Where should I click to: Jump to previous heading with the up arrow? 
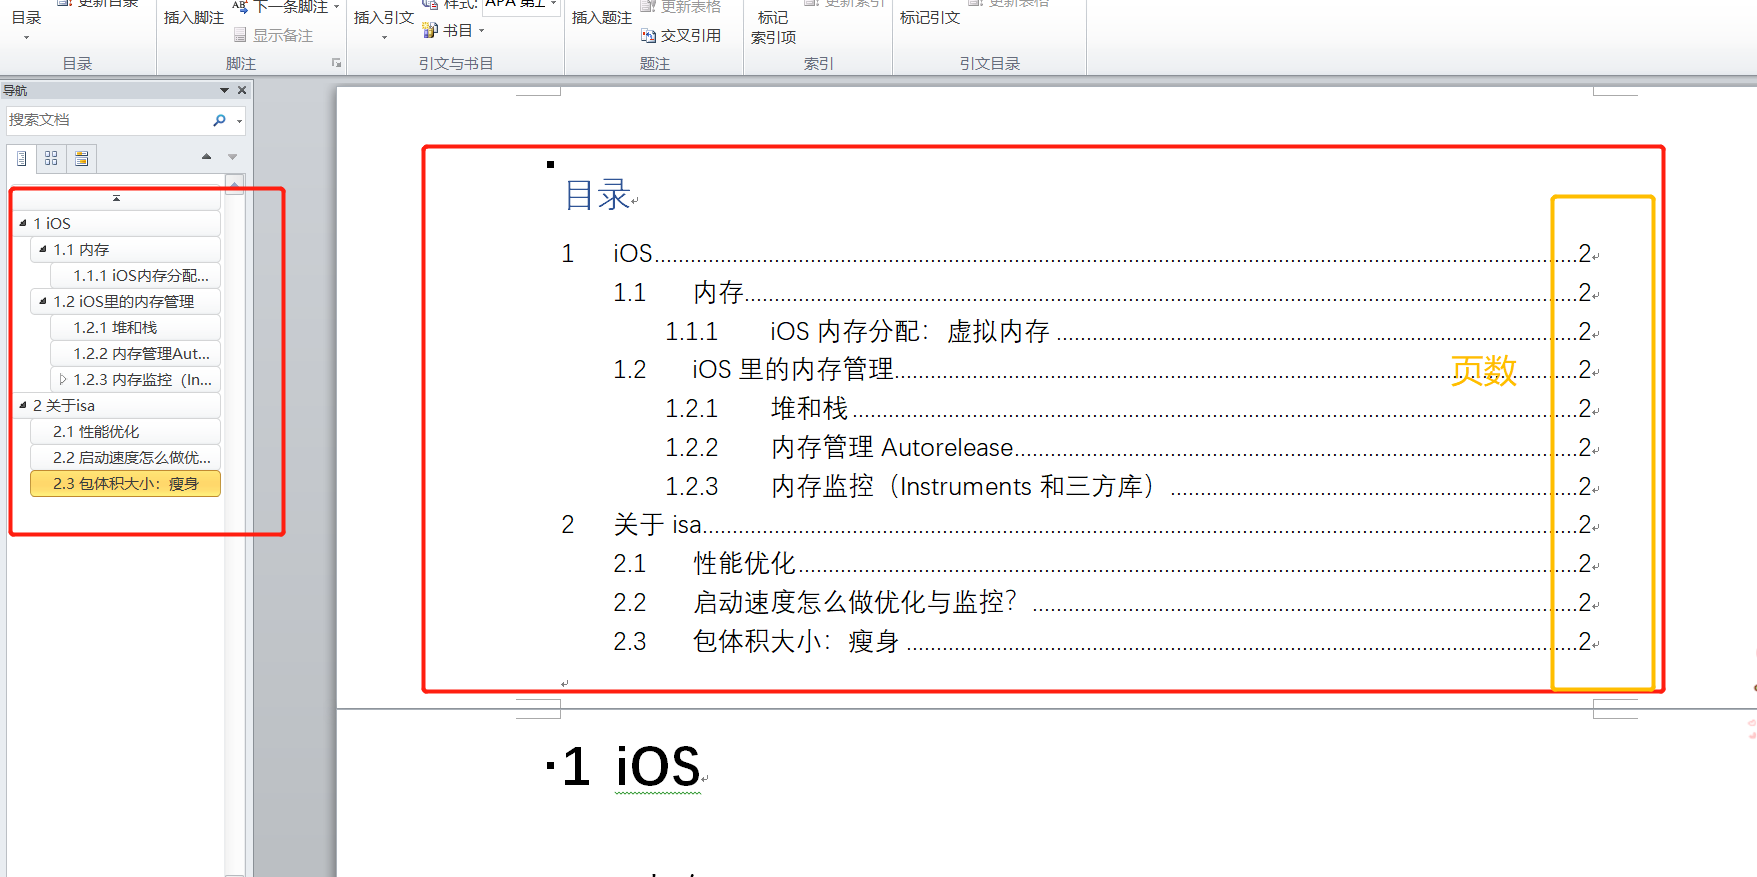click(206, 157)
